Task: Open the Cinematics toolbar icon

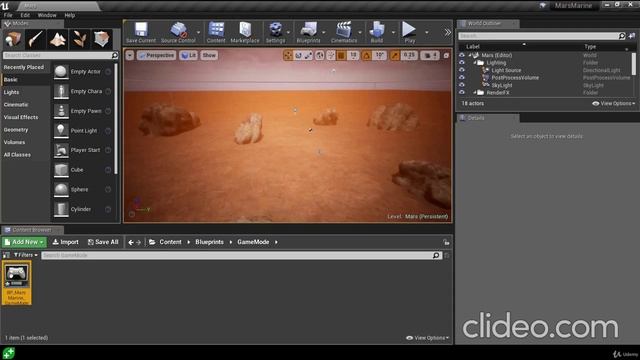Action: tap(344, 33)
